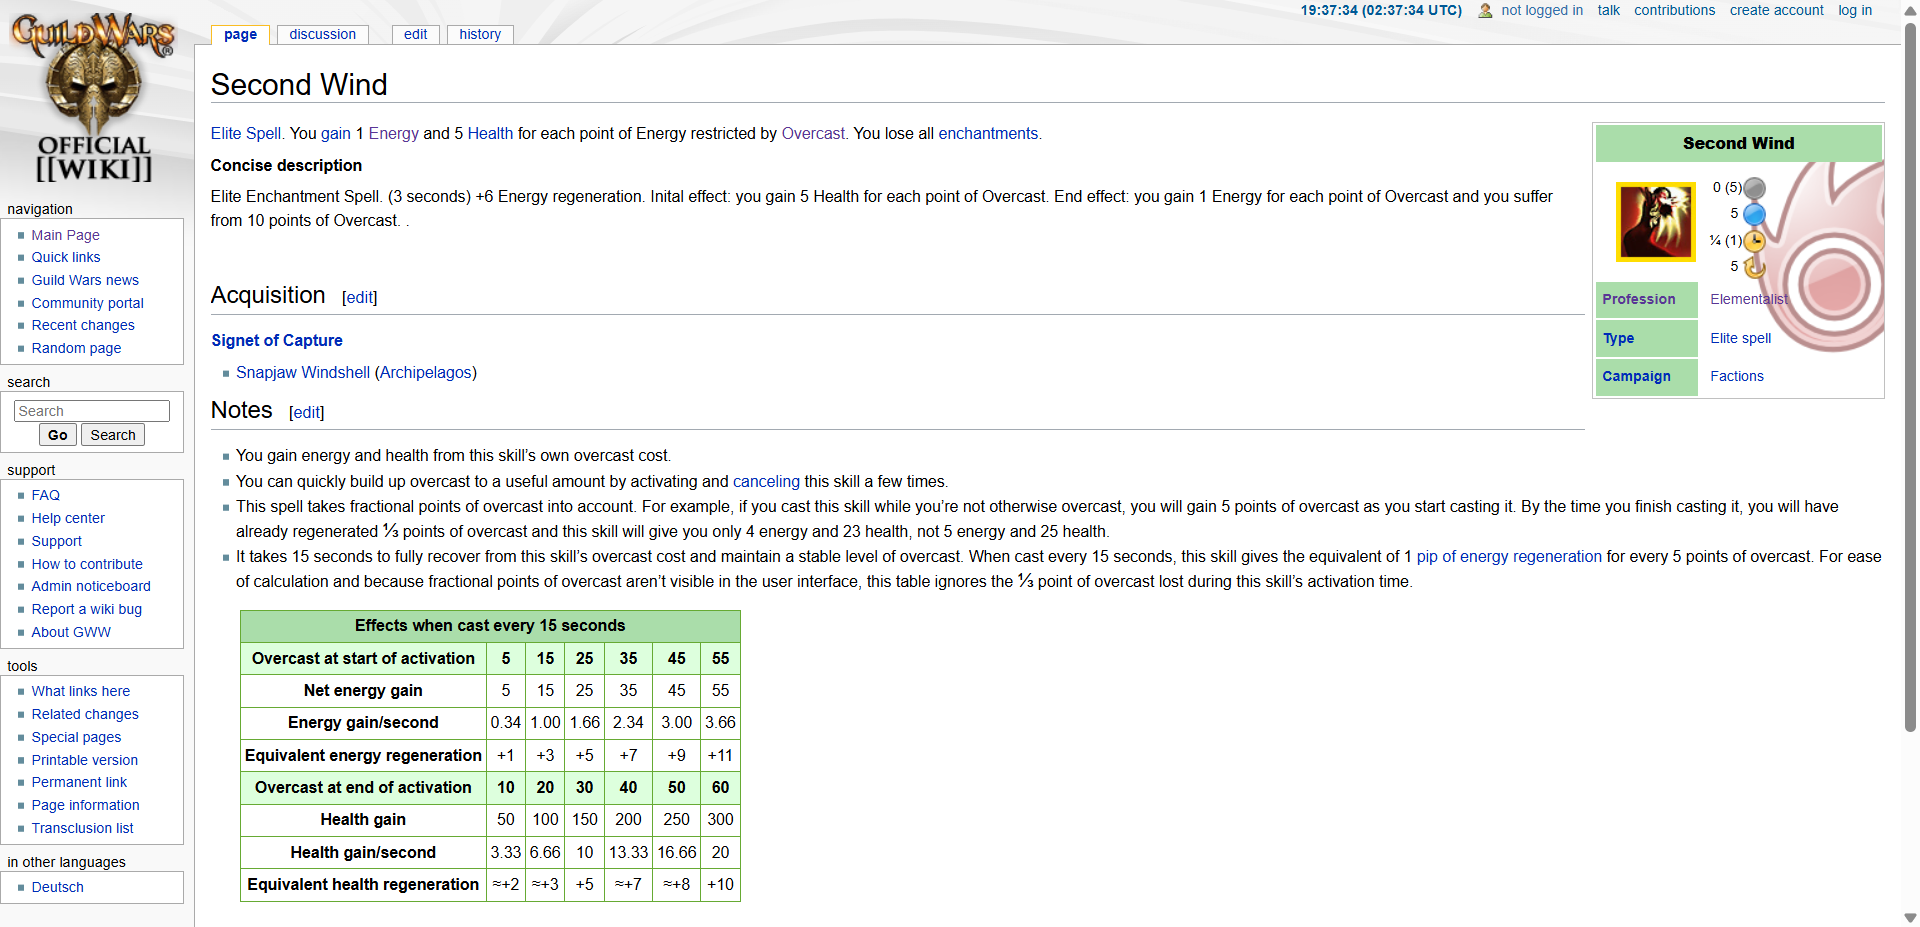Follow the enchantments link

coord(988,133)
